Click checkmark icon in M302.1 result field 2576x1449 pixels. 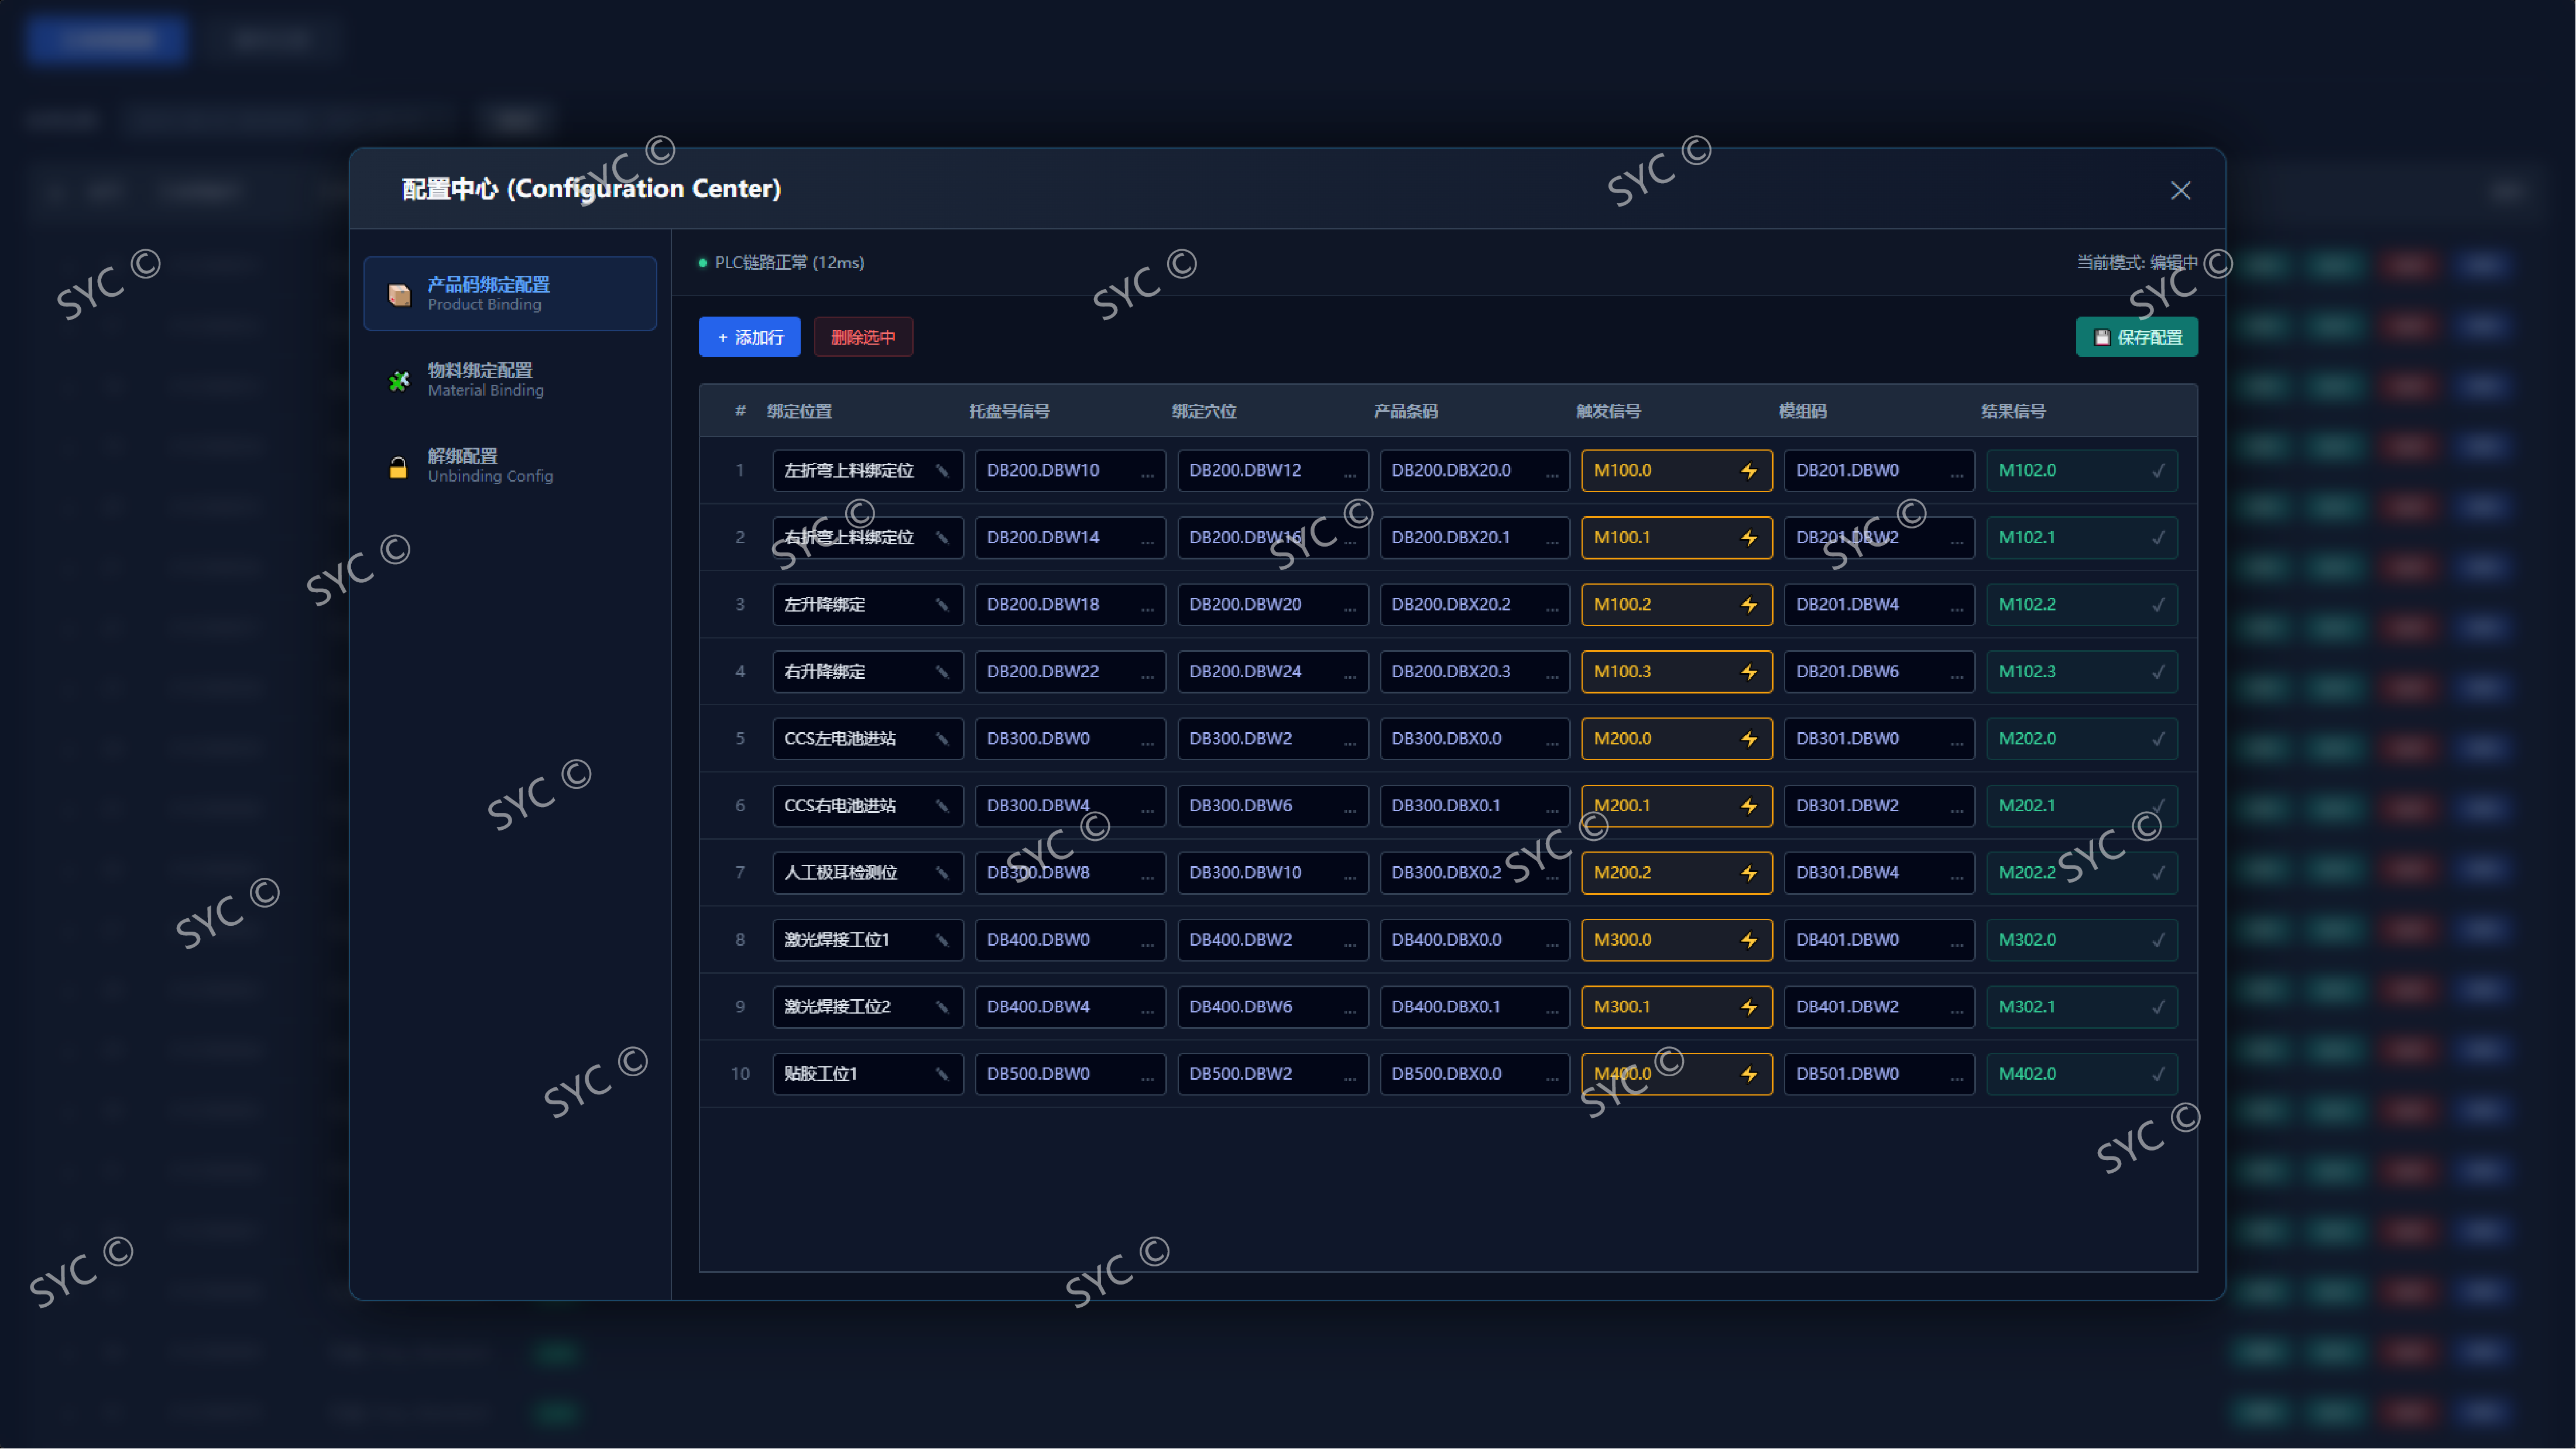coord(2158,1007)
